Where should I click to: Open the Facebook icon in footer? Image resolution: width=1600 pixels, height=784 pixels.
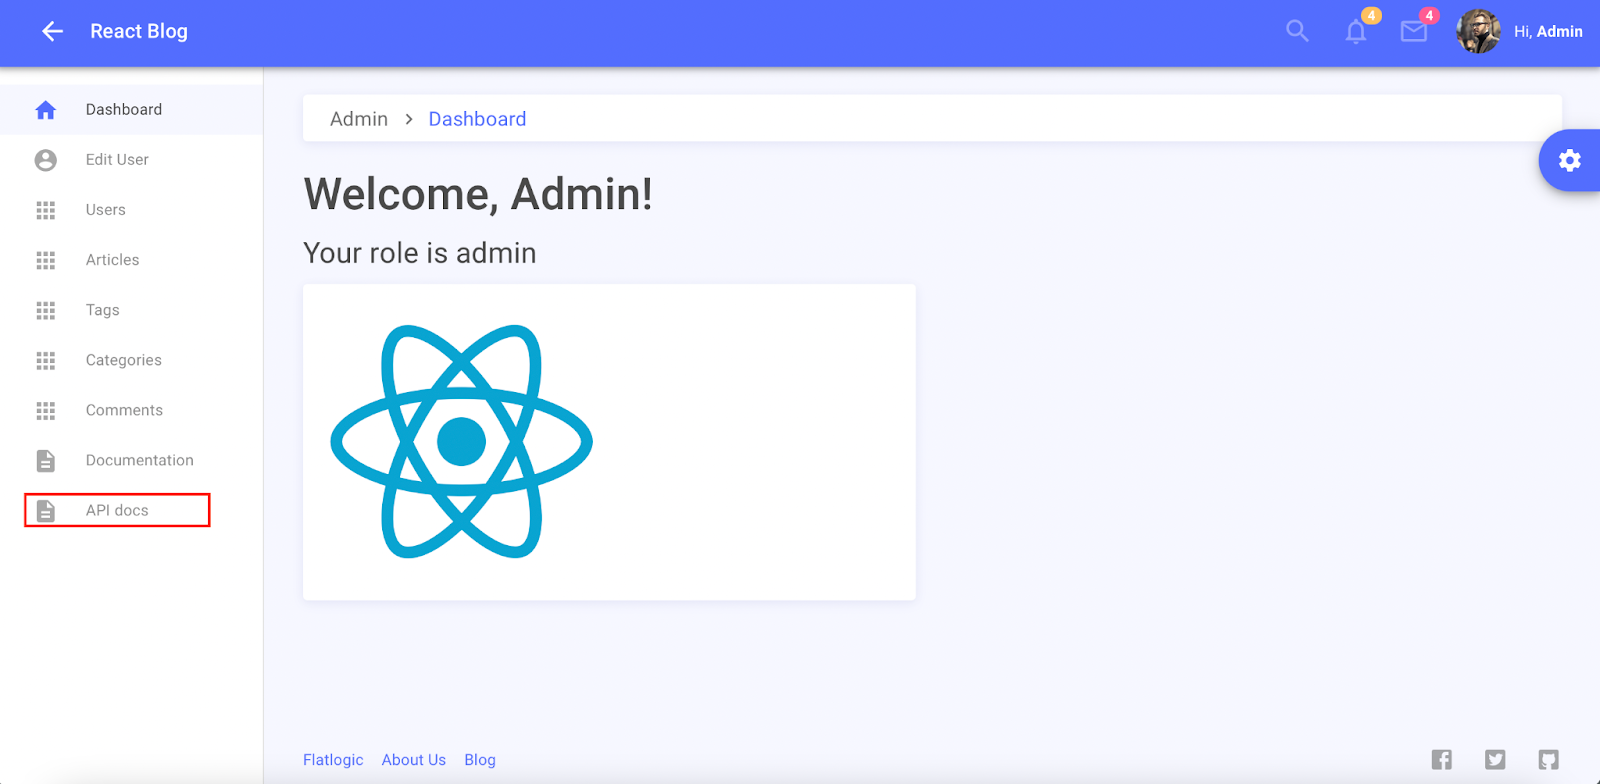click(1442, 759)
